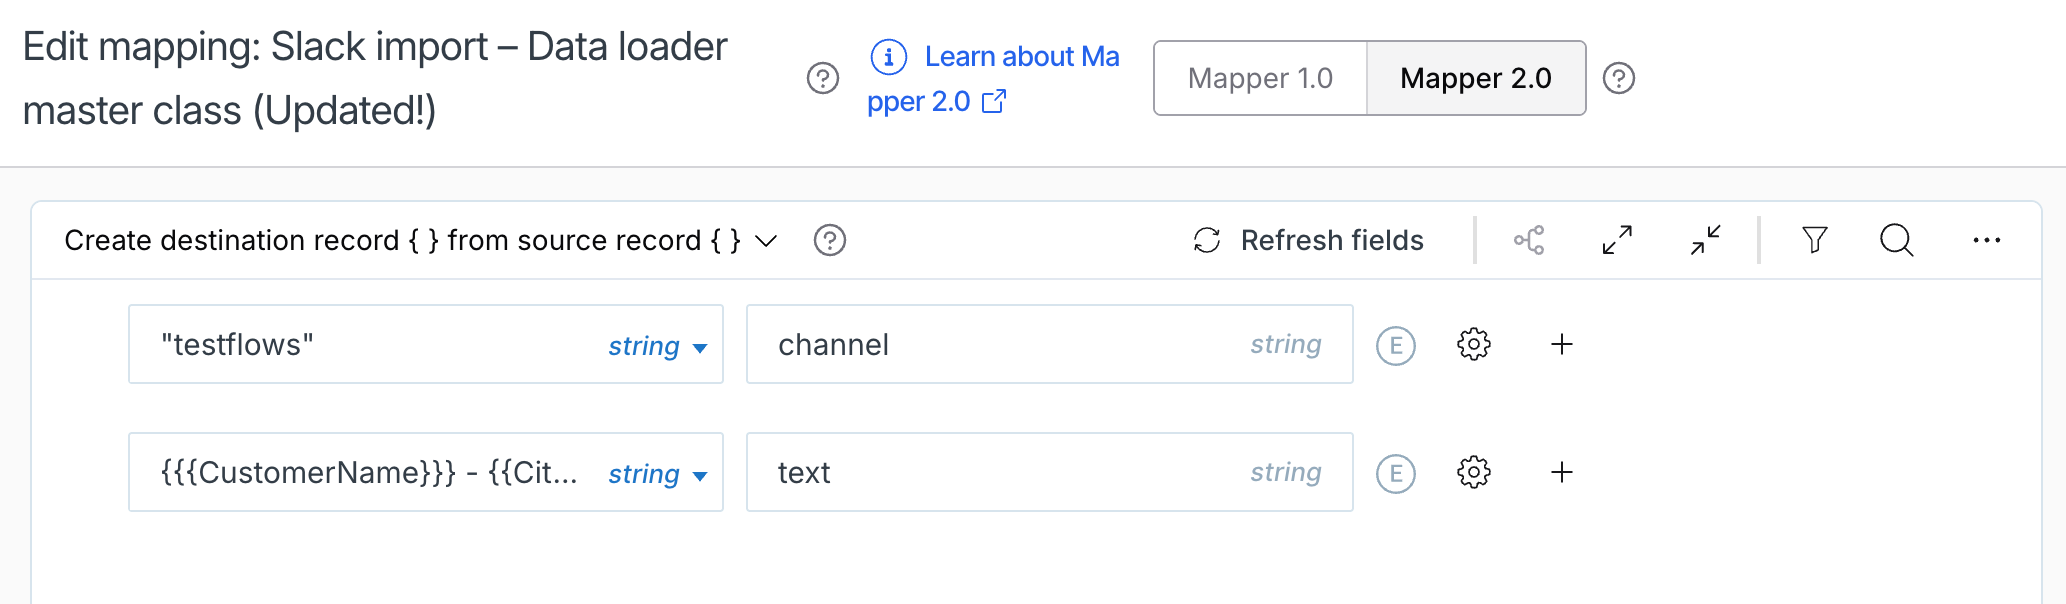Open settings for the channel mapping row
Image resolution: width=2066 pixels, height=604 pixels.
1473,344
